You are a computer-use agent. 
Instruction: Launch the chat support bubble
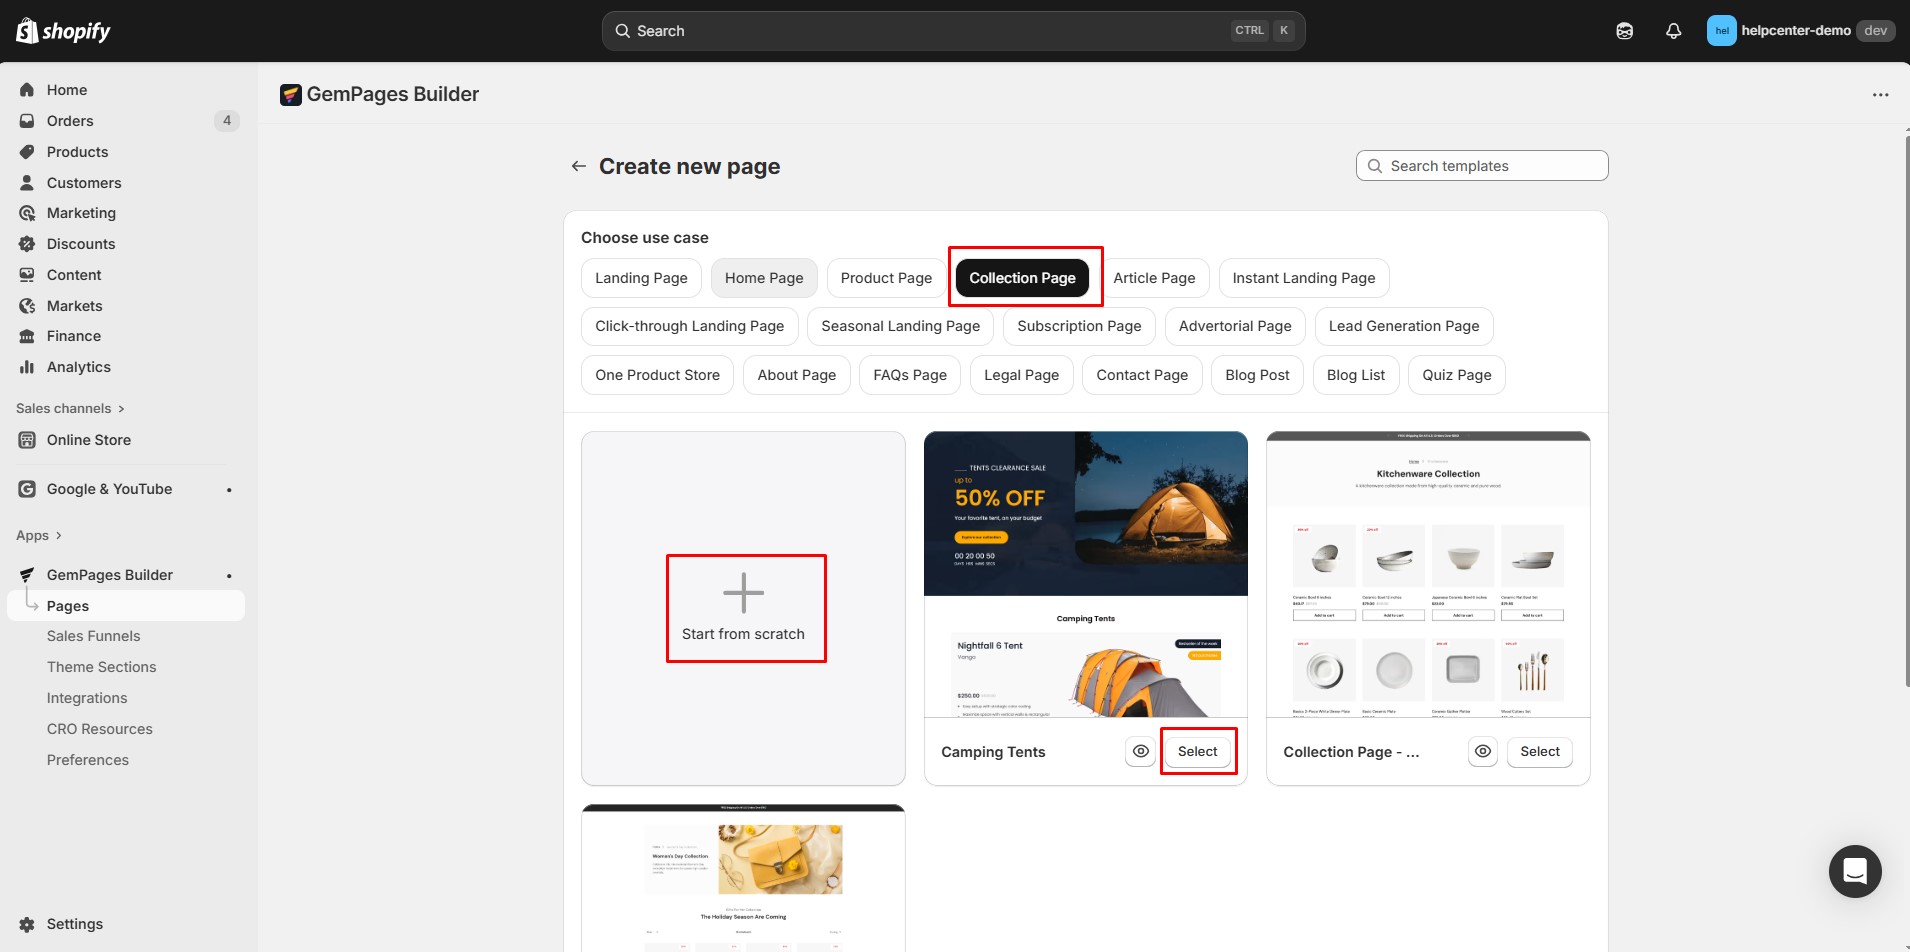[x=1855, y=871]
